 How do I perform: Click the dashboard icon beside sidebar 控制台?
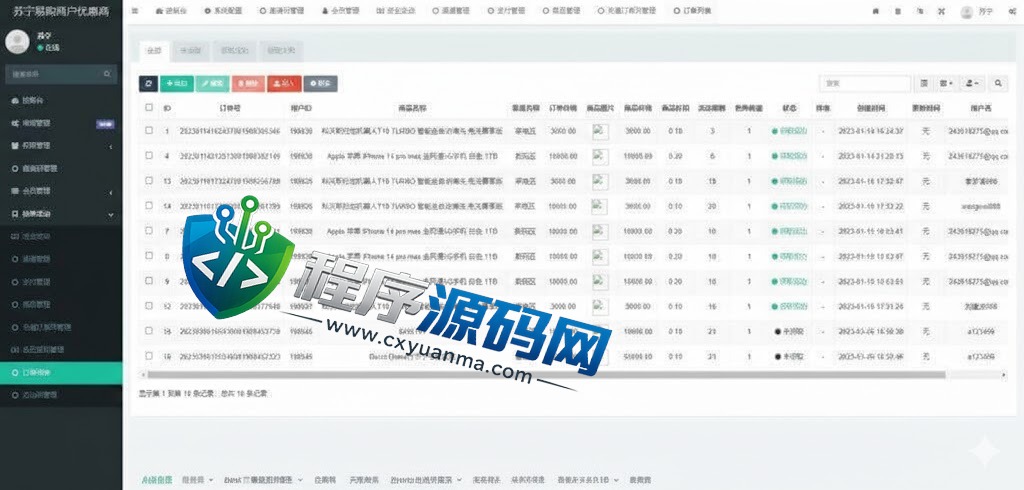(x=14, y=101)
